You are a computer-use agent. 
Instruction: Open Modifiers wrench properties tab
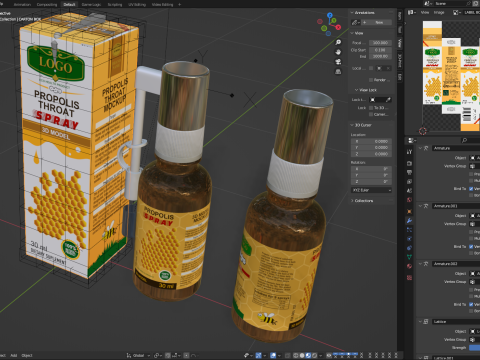tap(409, 221)
